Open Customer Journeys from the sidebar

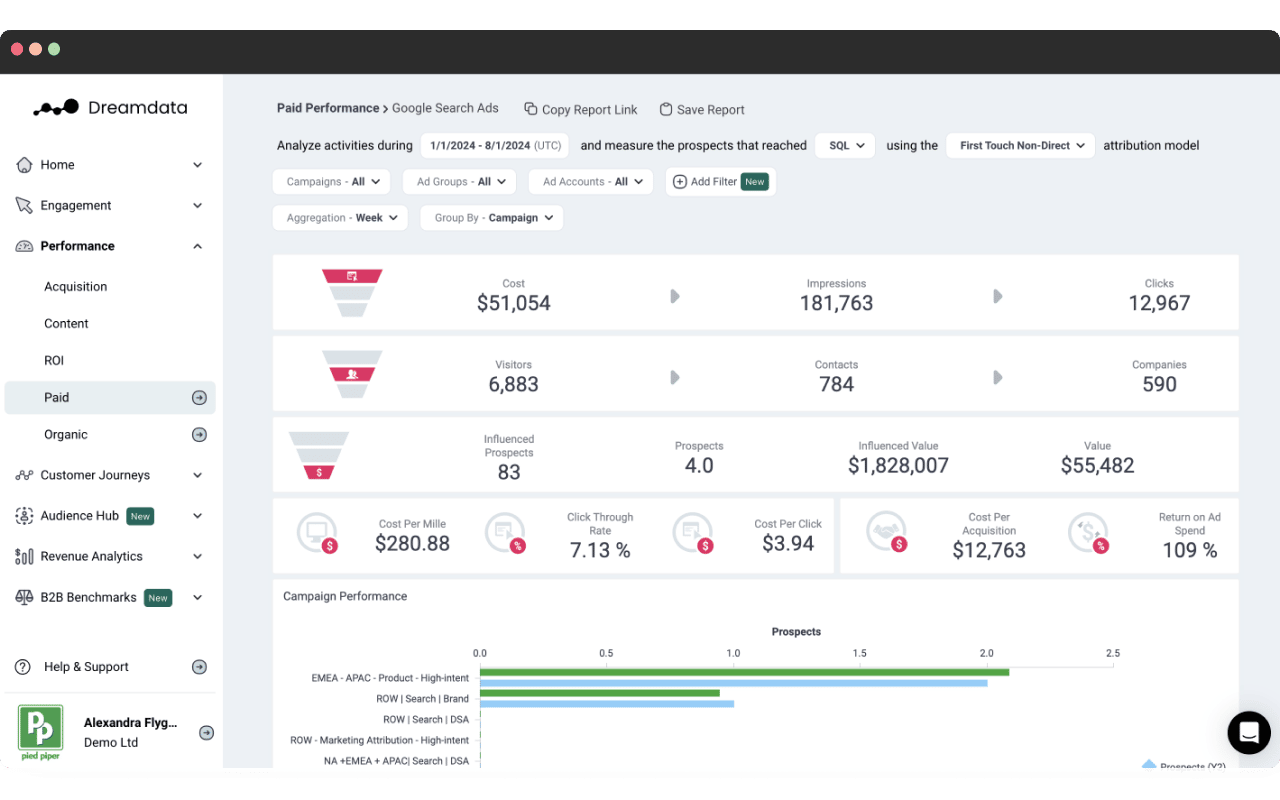coord(25,474)
